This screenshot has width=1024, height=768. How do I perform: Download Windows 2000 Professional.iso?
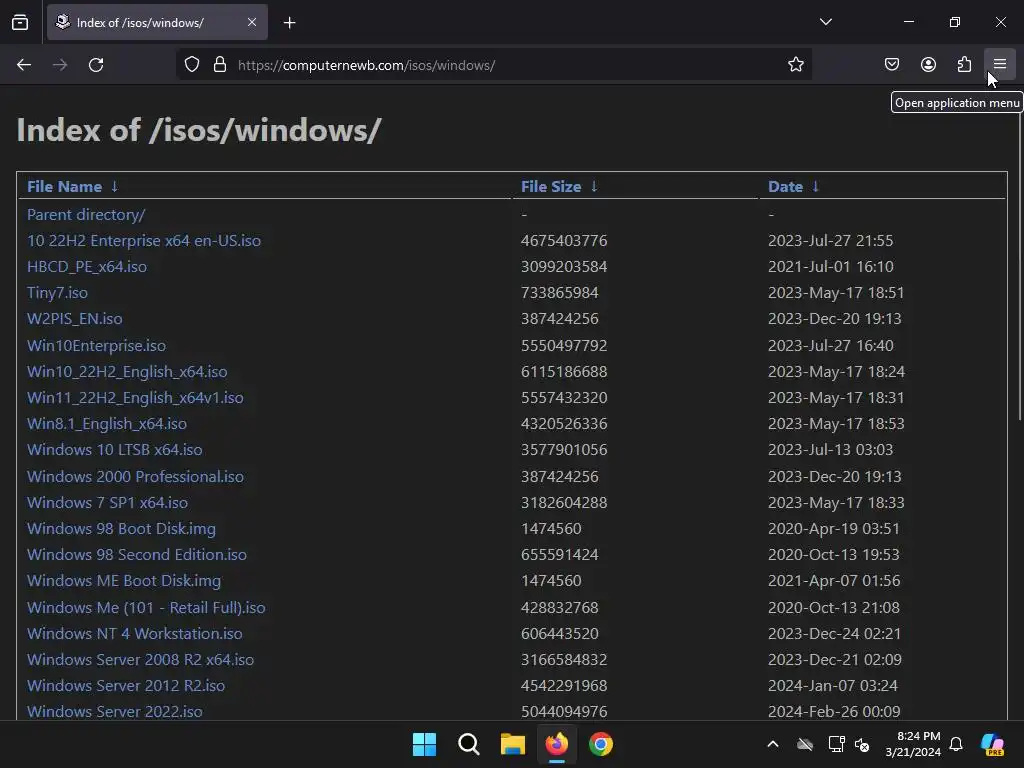click(x=135, y=476)
